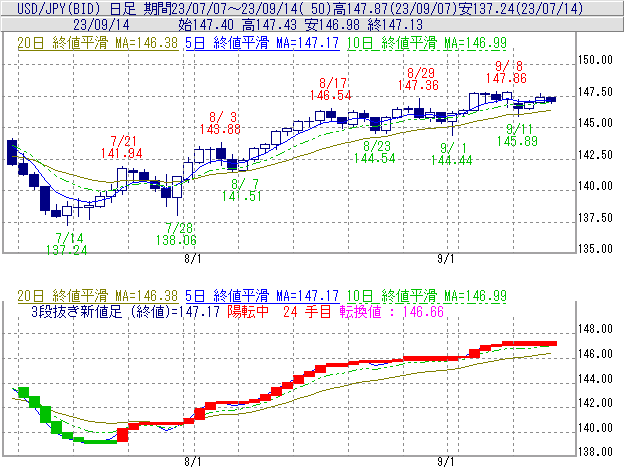
Task: Click the 146.00 lower chart axis label
Action: [595, 354]
